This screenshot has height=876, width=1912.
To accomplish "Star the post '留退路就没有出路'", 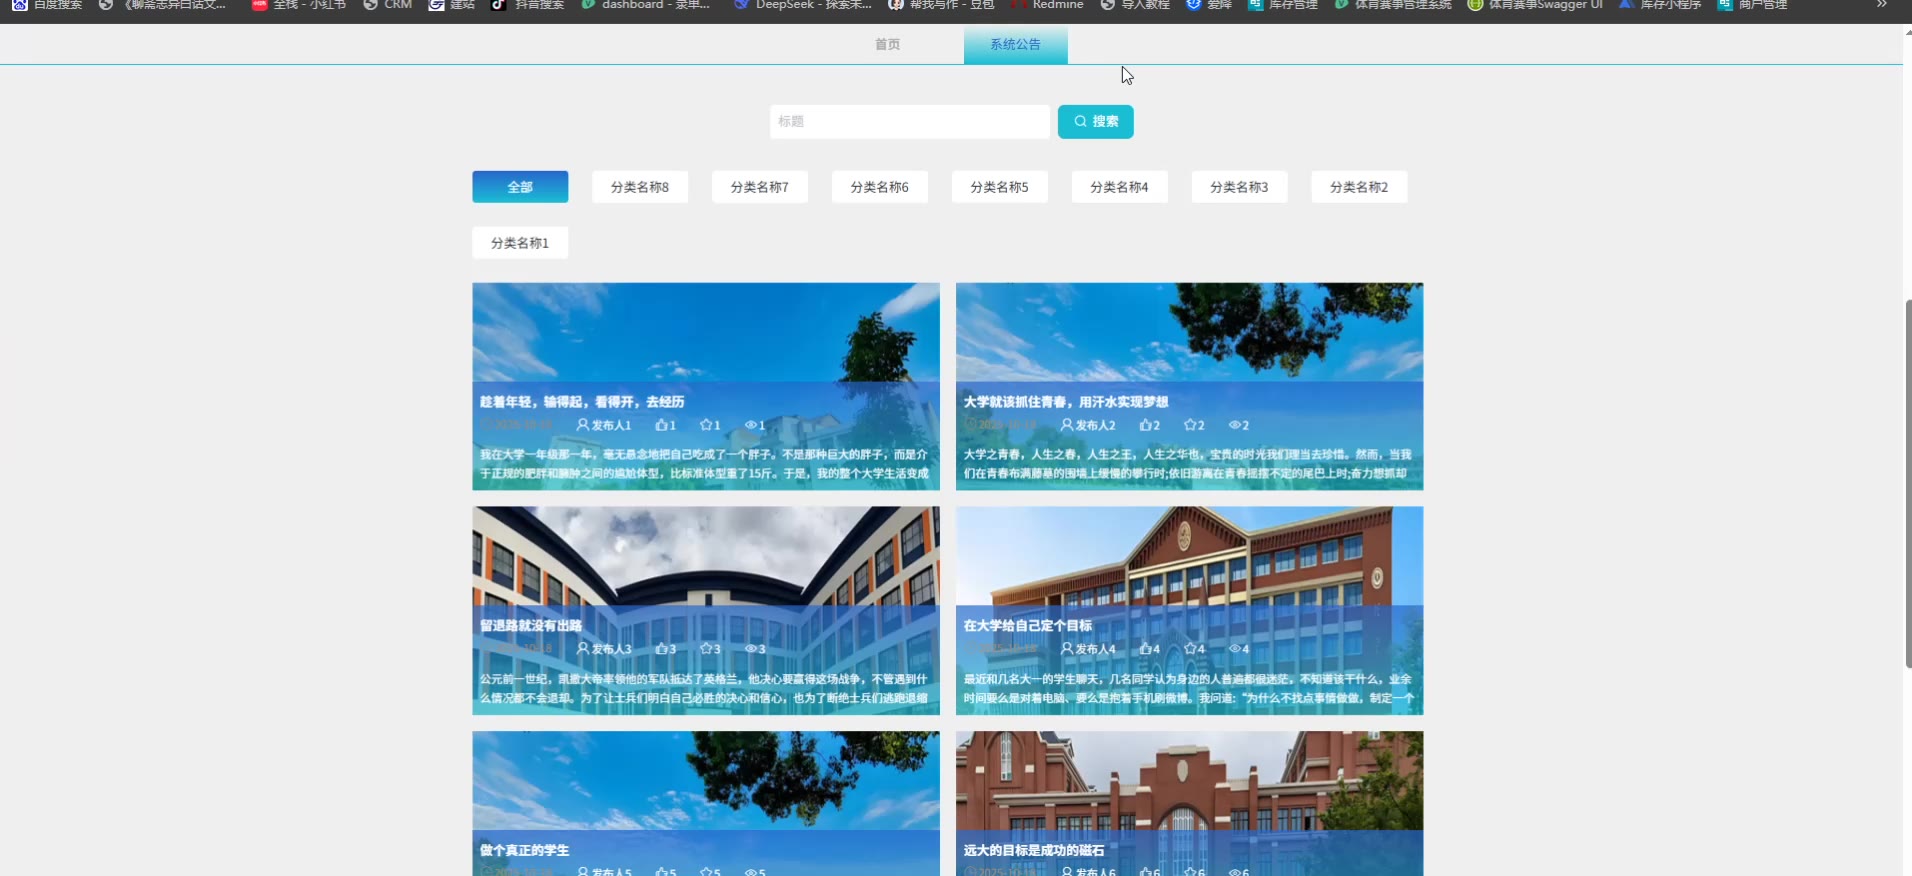I will 706,649.
